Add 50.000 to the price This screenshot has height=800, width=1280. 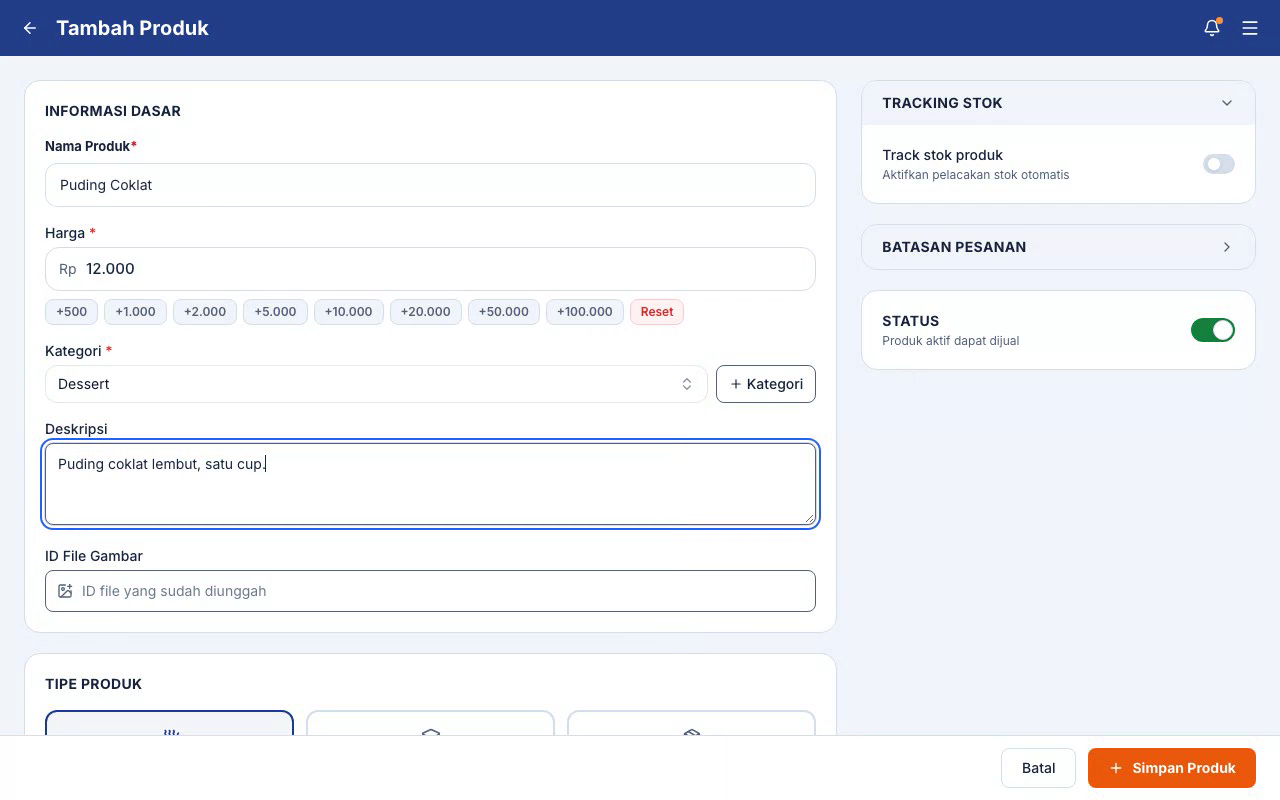(x=504, y=312)
